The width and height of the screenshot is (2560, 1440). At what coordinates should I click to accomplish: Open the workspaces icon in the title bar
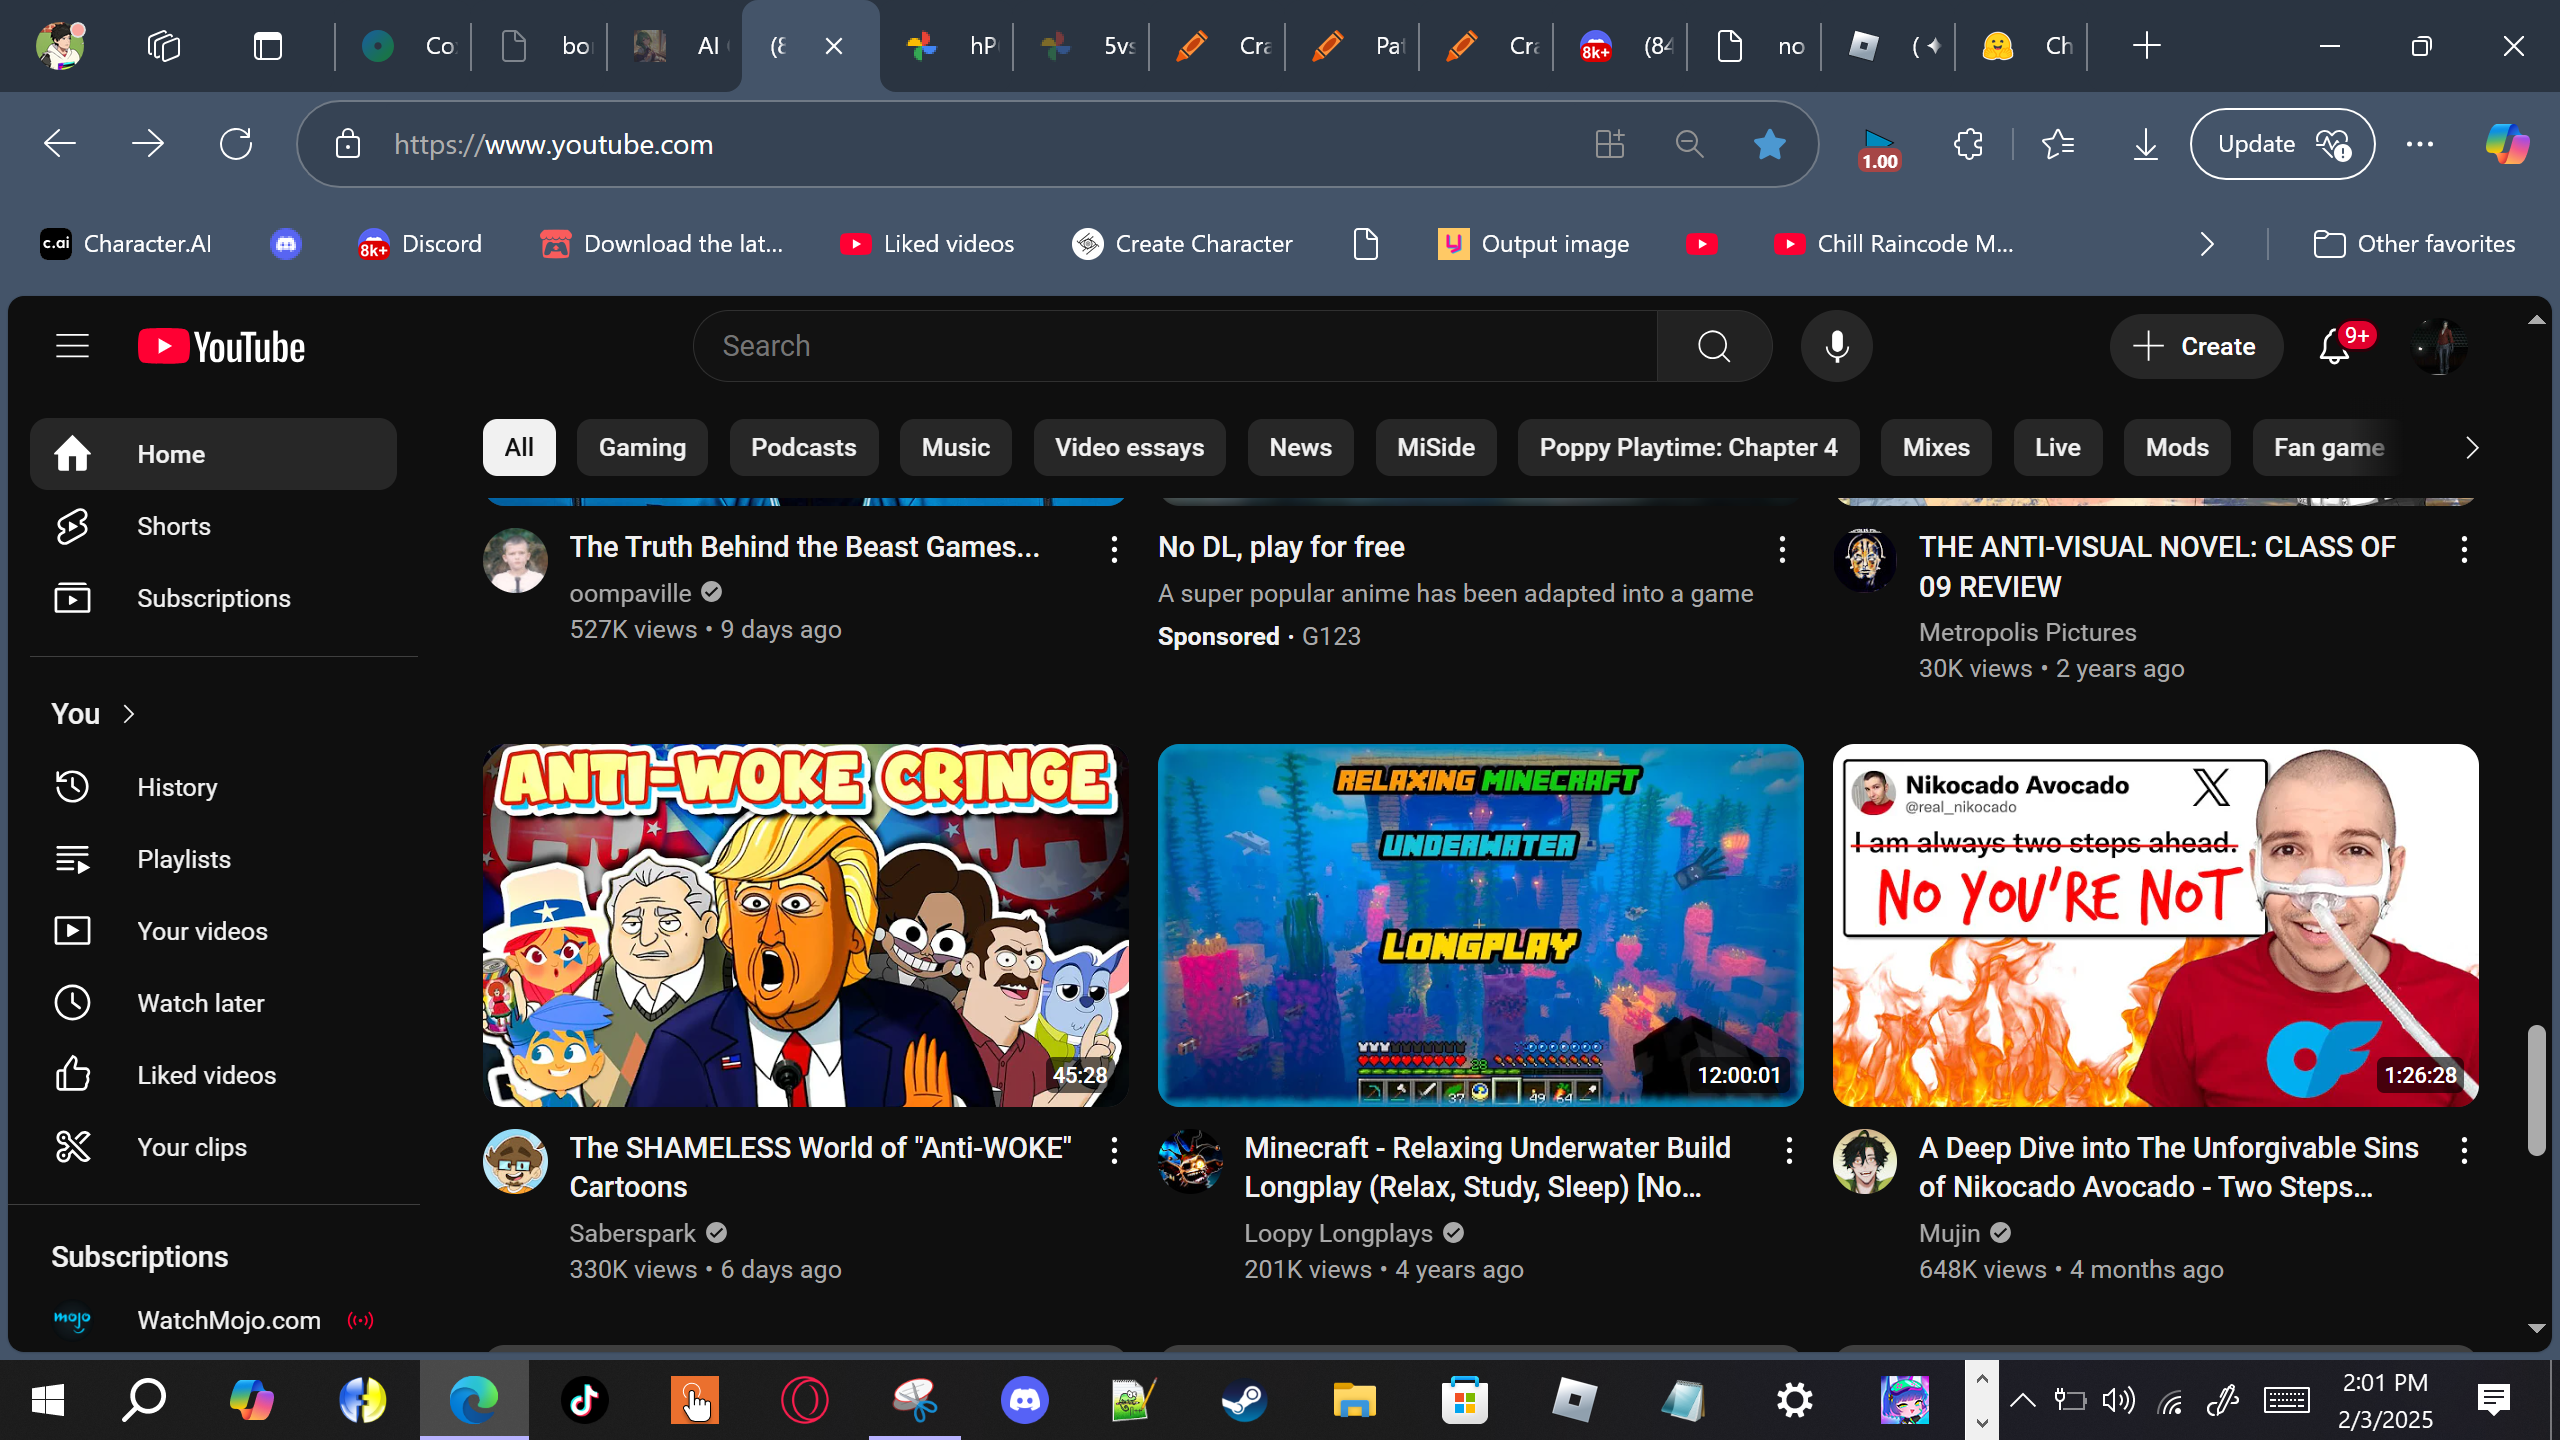coord(163,46)
